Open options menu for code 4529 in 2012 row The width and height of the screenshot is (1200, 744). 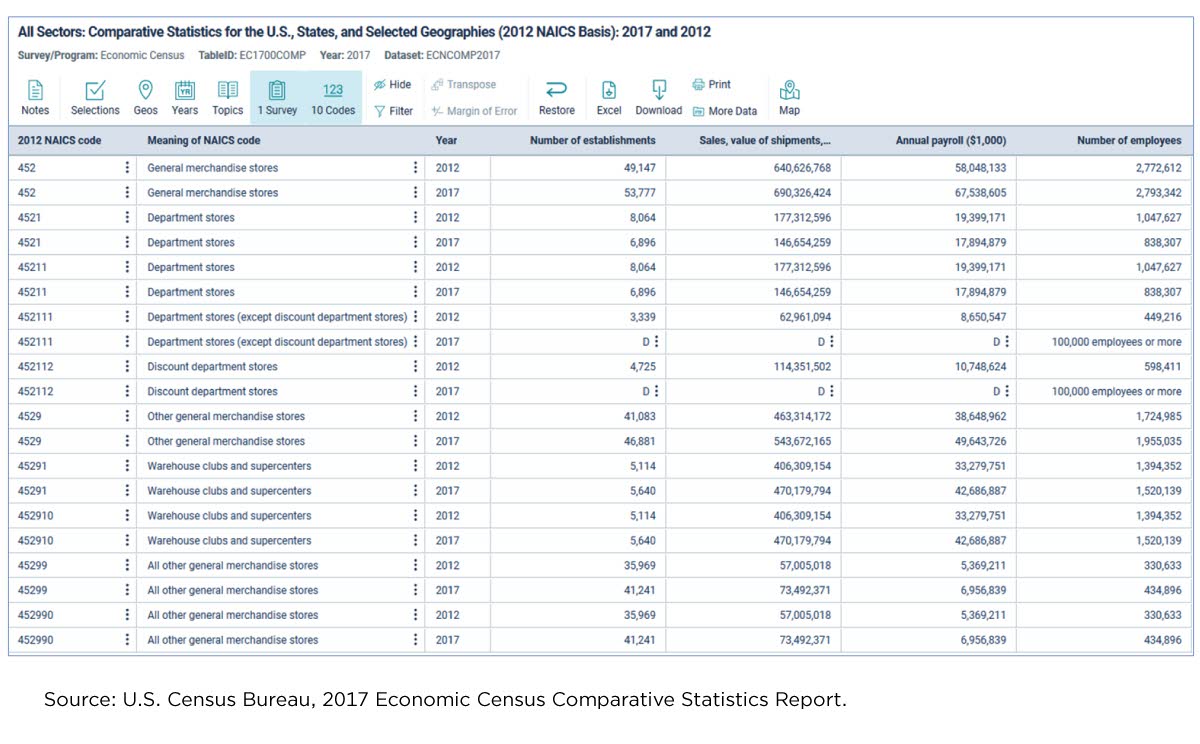[127, 416]
